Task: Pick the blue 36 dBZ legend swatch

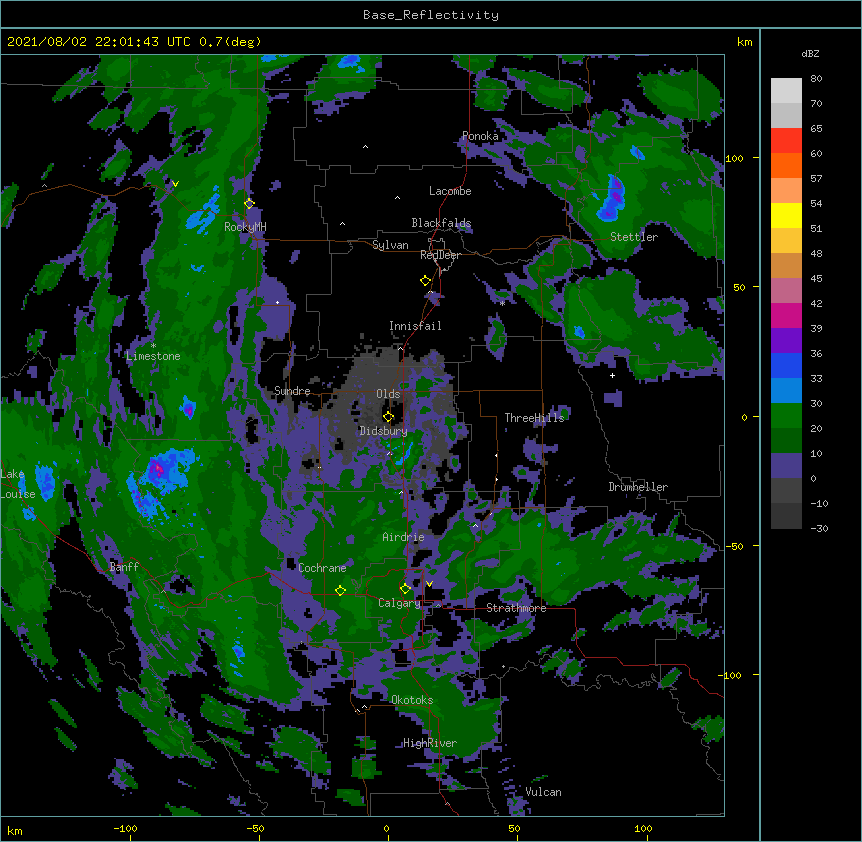Action: pos(786,365)
